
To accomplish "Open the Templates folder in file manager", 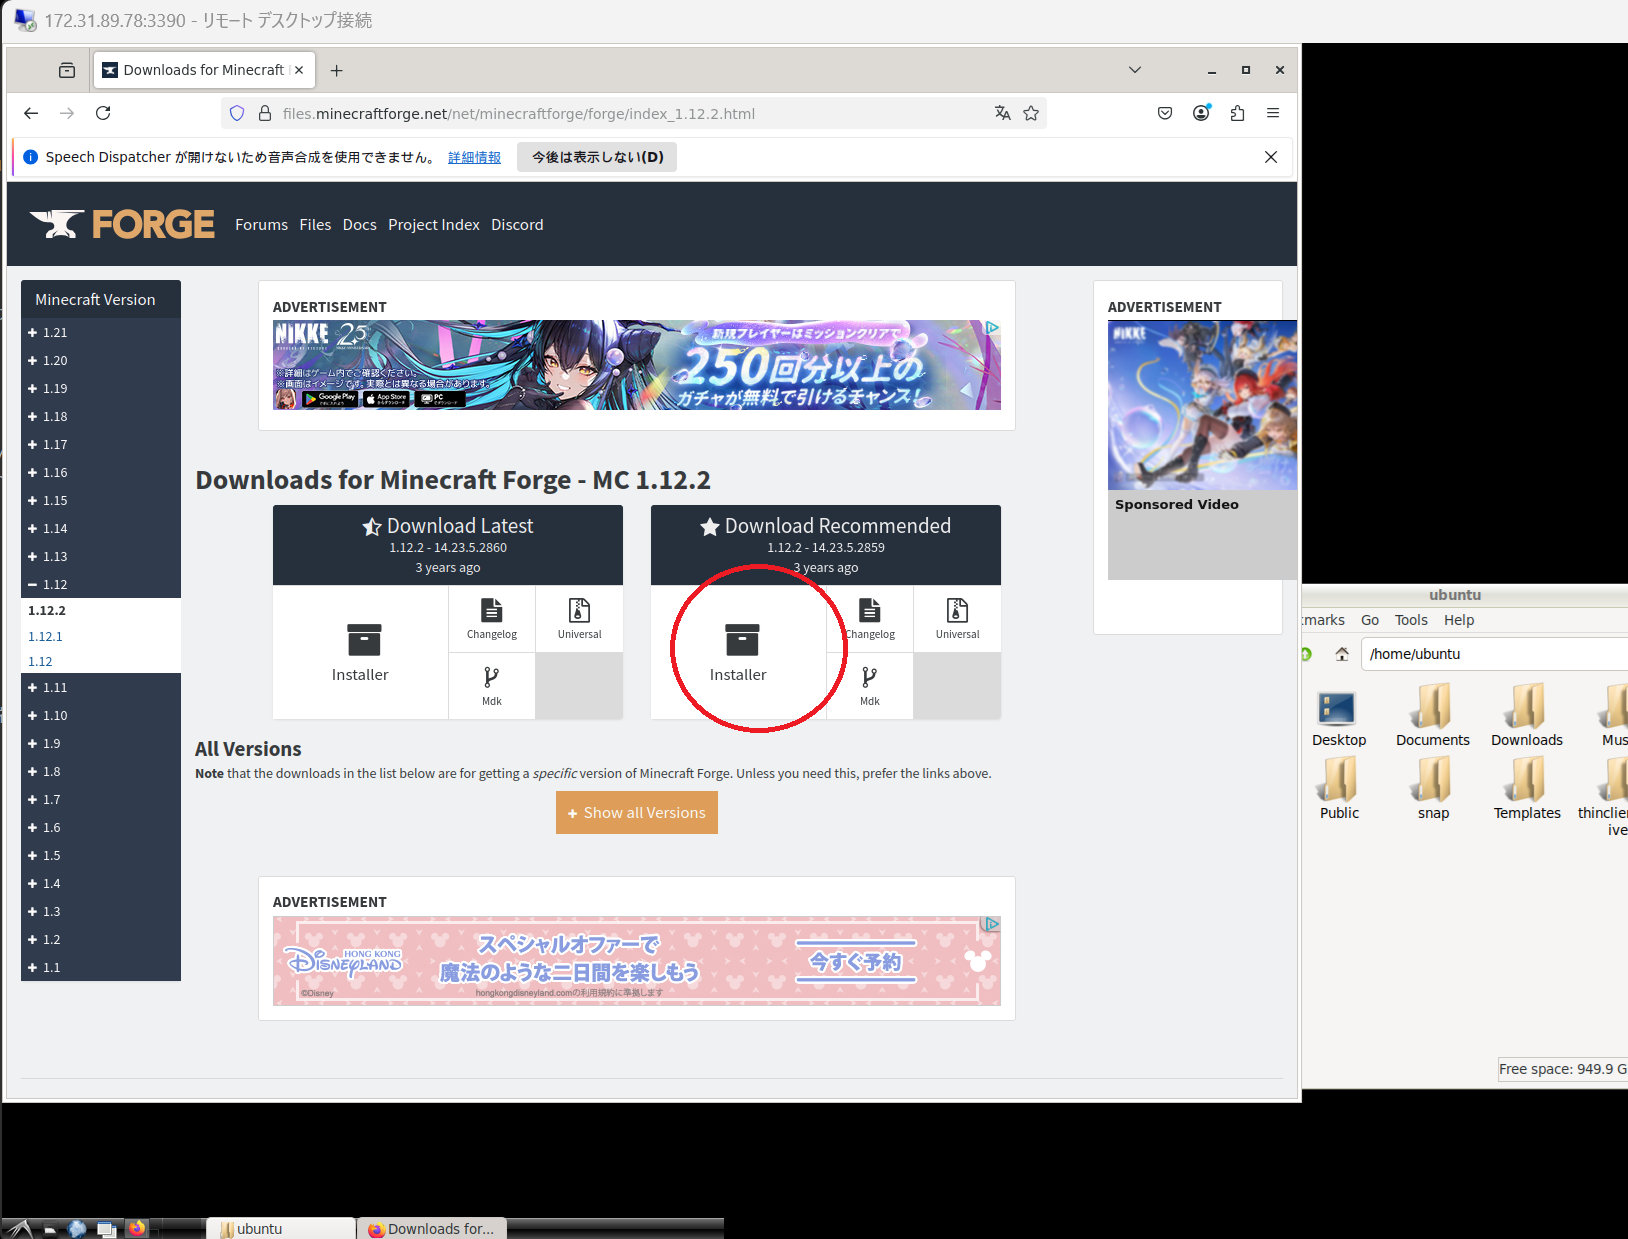I will 1527,788.
